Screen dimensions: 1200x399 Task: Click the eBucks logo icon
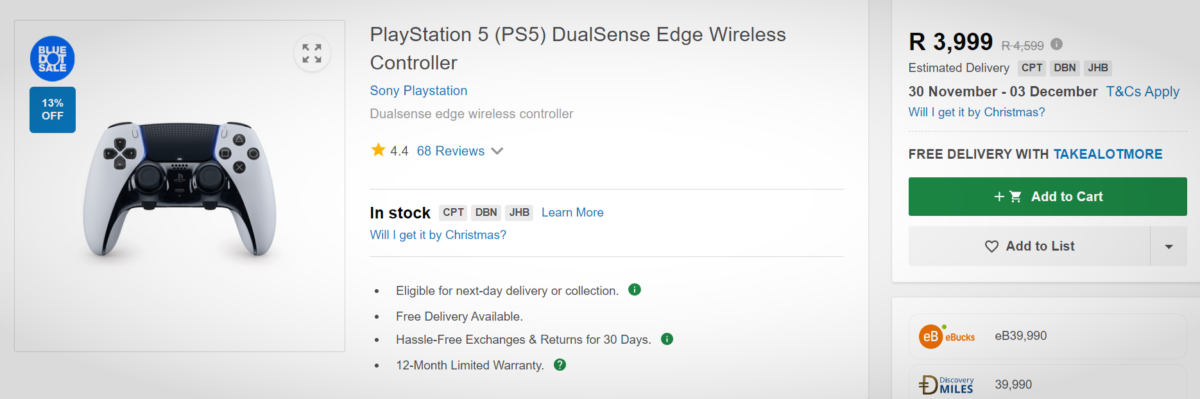(946, 337)
